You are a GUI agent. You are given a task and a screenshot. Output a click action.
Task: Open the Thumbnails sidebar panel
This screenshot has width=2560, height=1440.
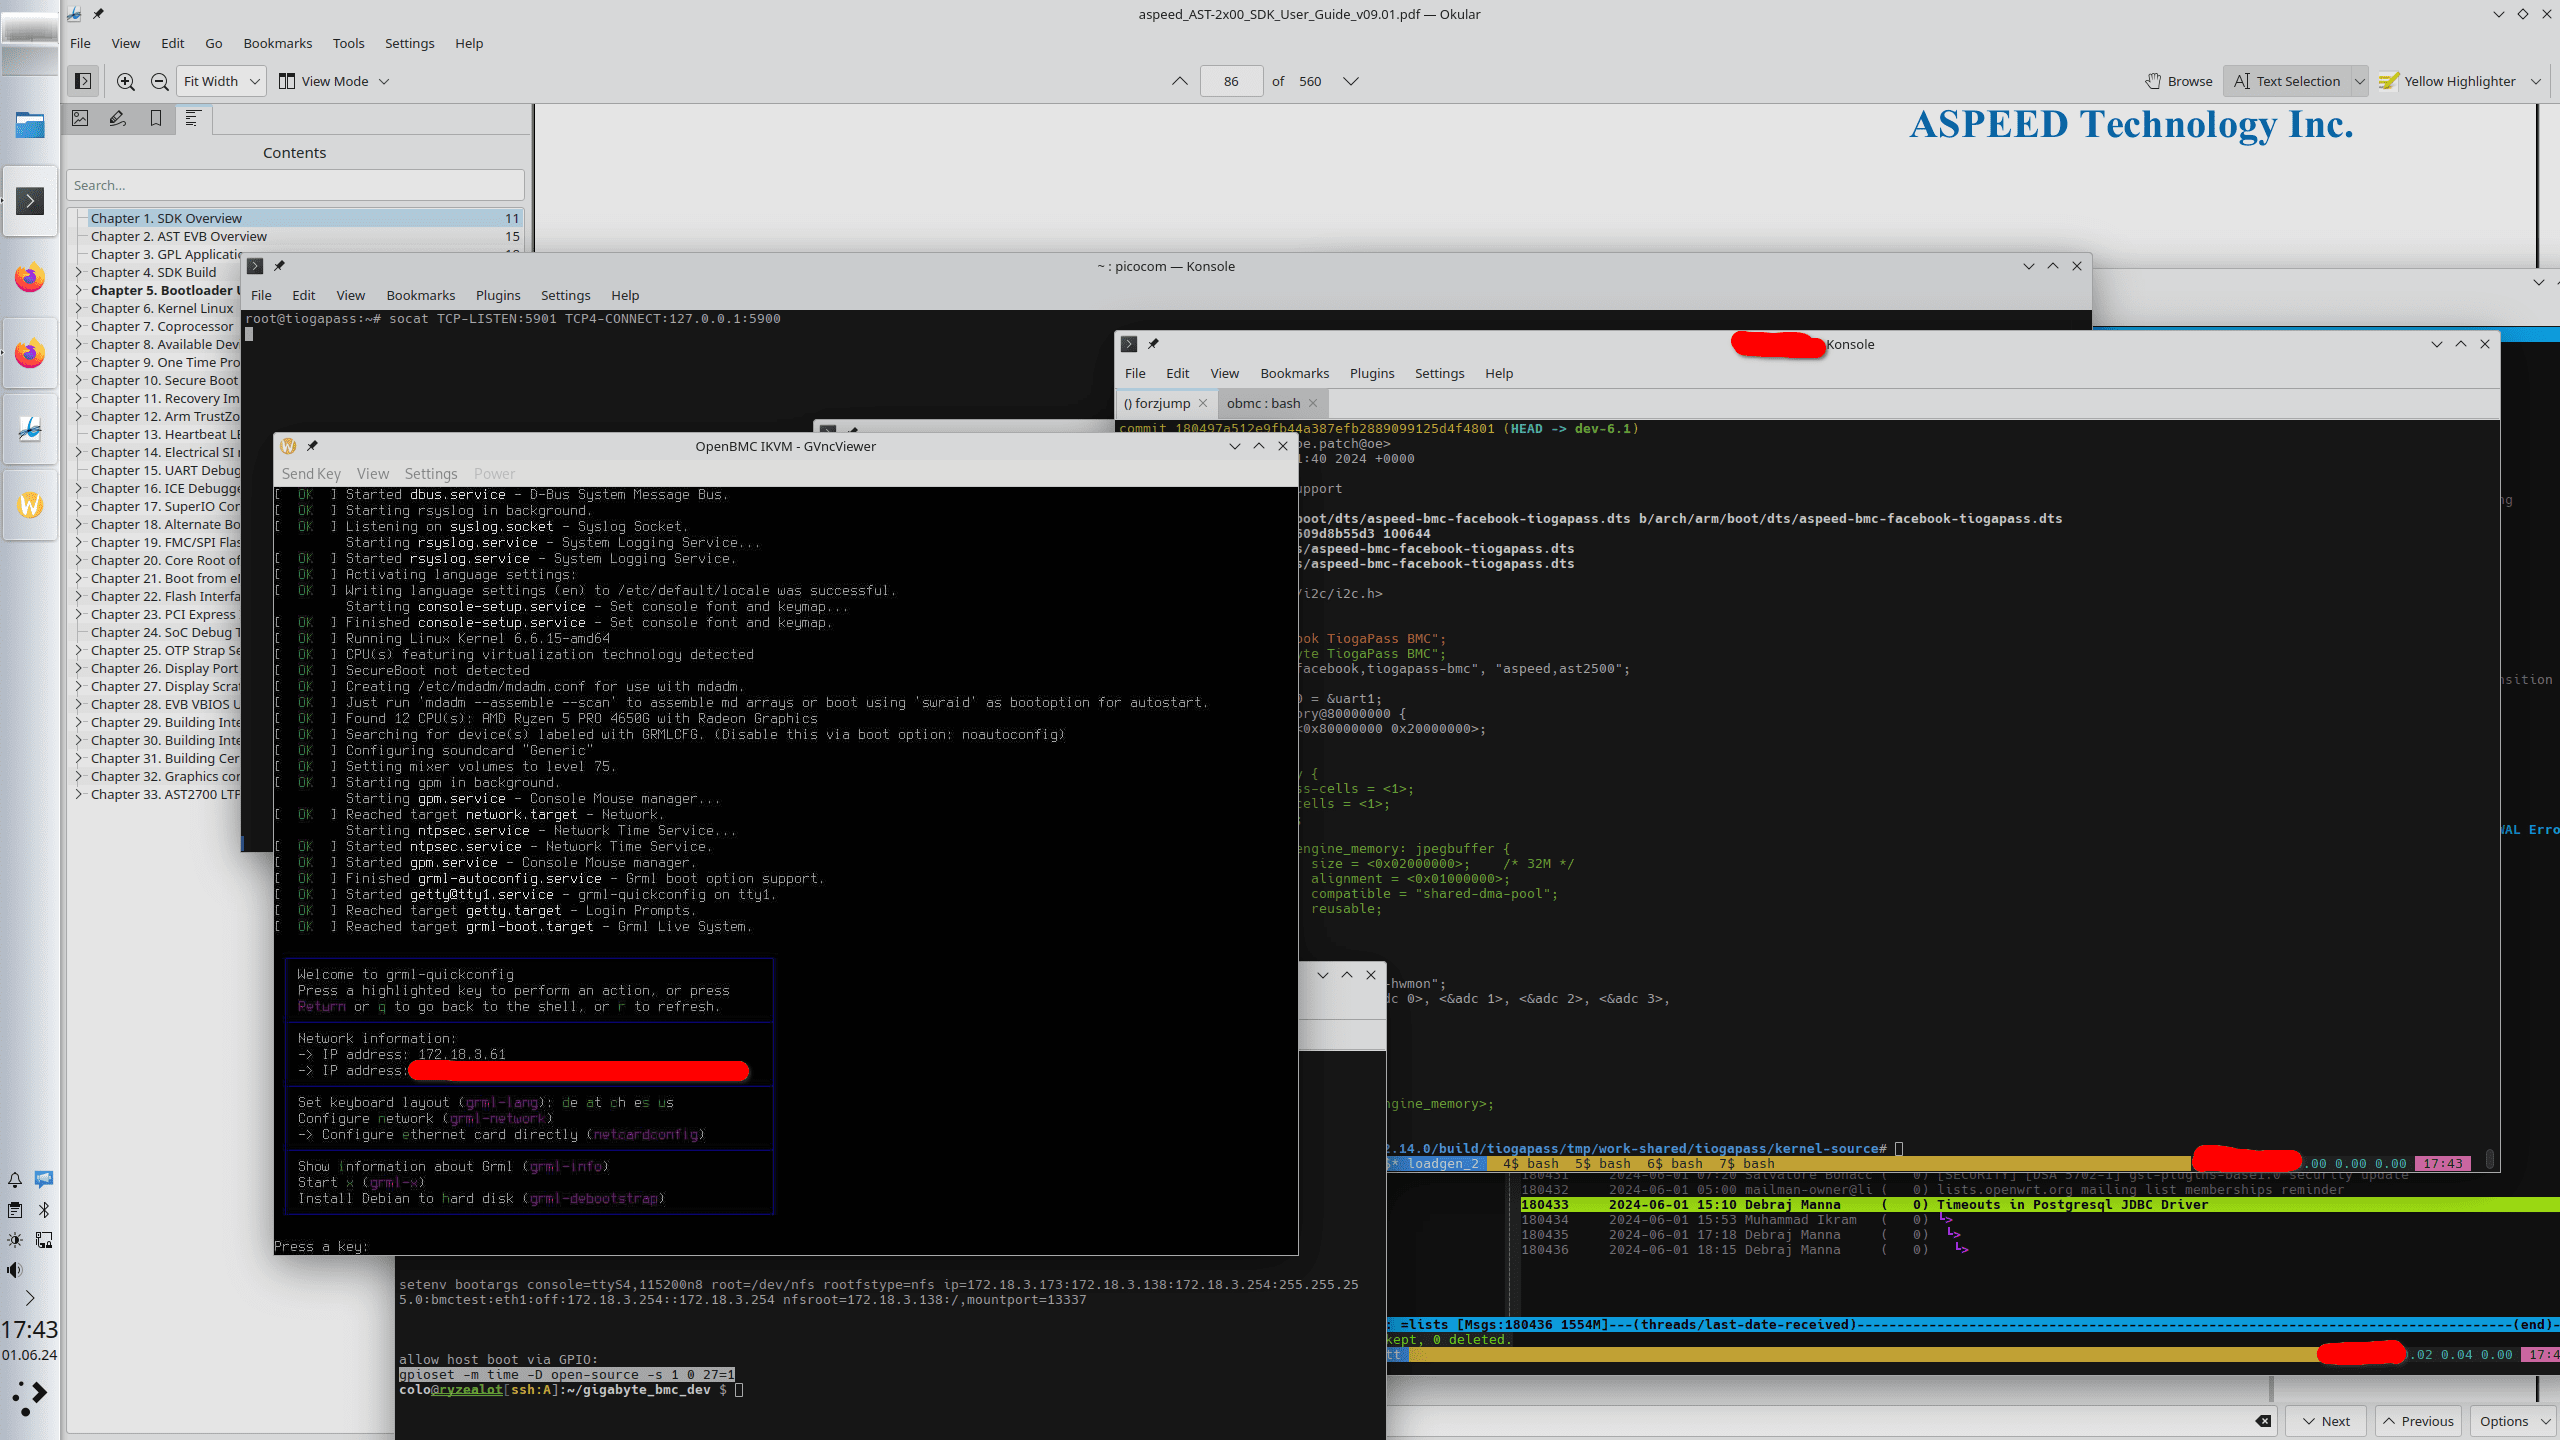(x=80, y=118)
